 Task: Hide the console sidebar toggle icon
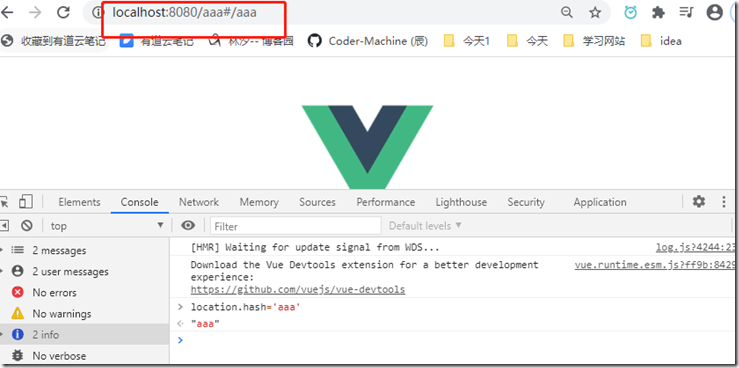pos(4,226)
